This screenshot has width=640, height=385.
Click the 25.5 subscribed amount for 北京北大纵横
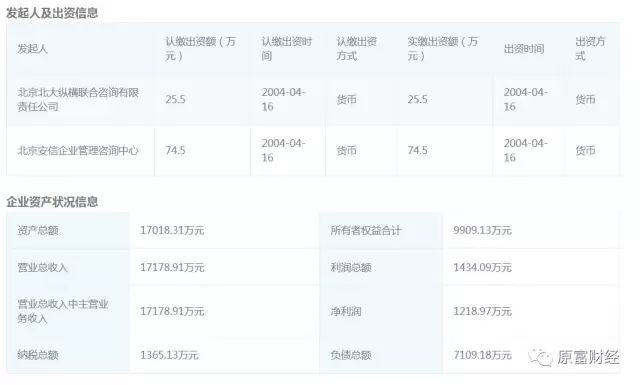click(x=176, y=100)
